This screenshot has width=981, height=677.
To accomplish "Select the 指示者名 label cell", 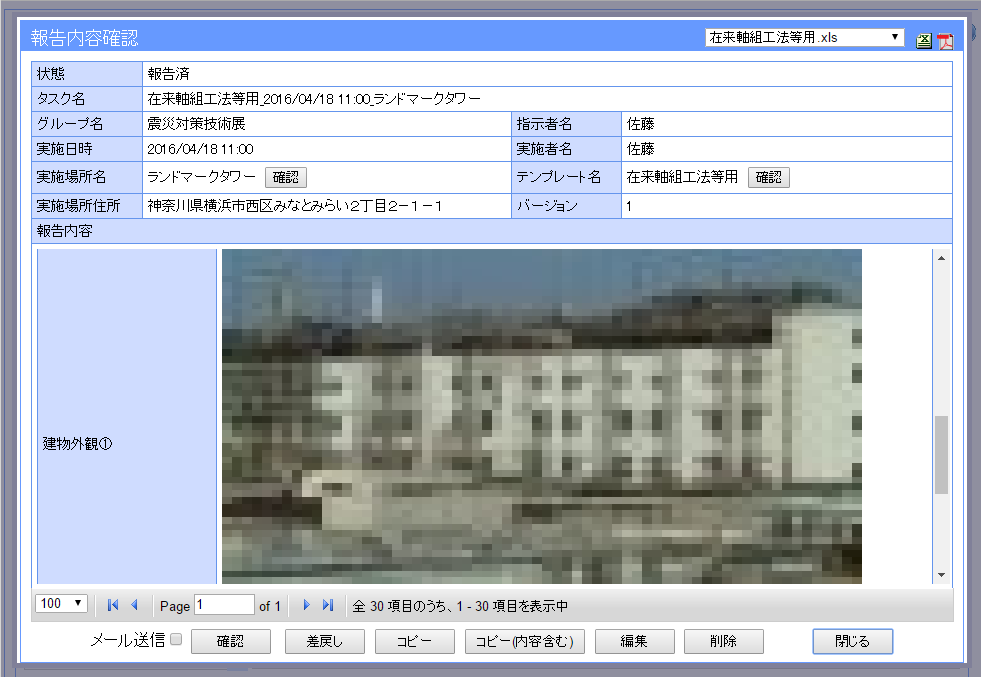I will (566, 124).
